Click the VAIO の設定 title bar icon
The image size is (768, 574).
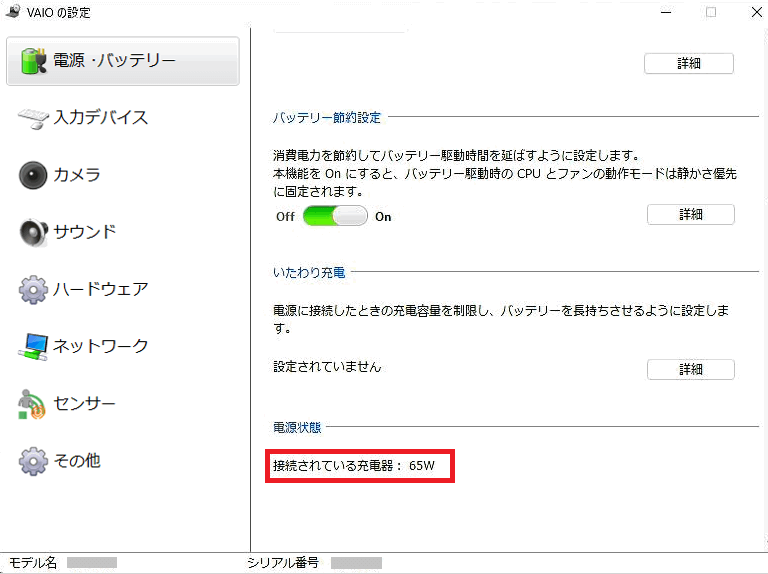[x=13, y=12]
